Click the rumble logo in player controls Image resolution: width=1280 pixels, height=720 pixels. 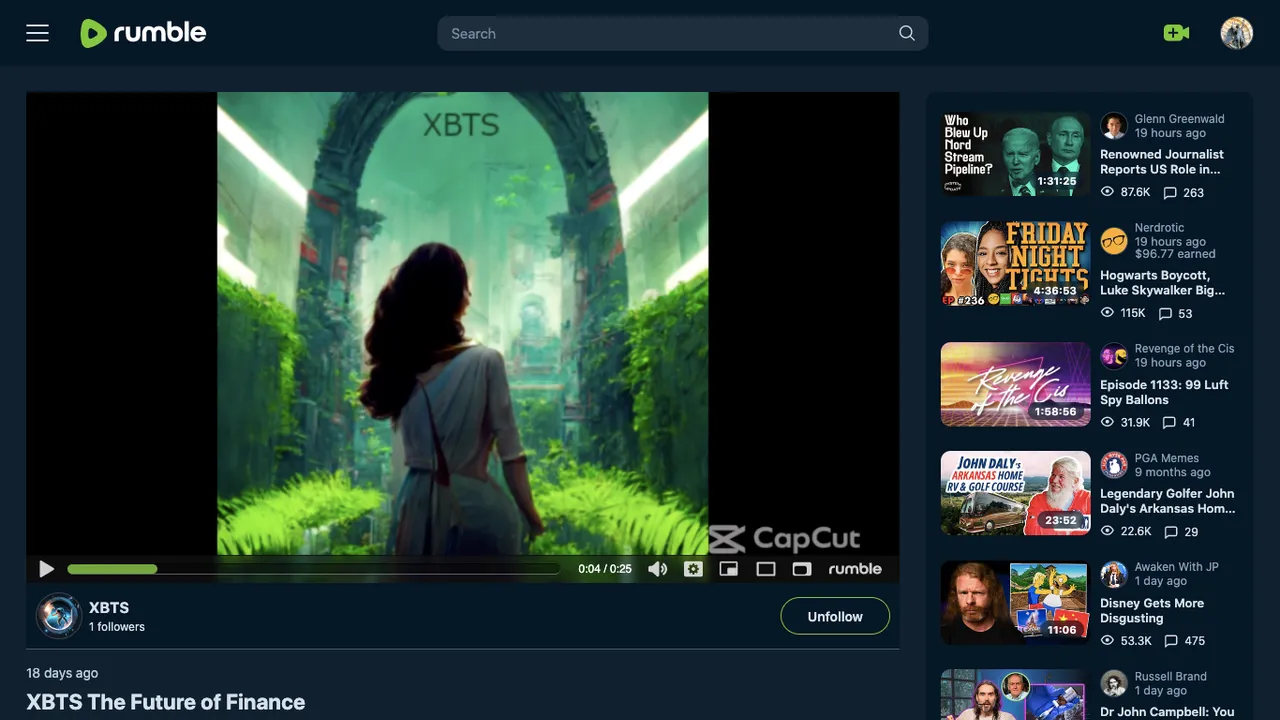(x=855, y=569)
